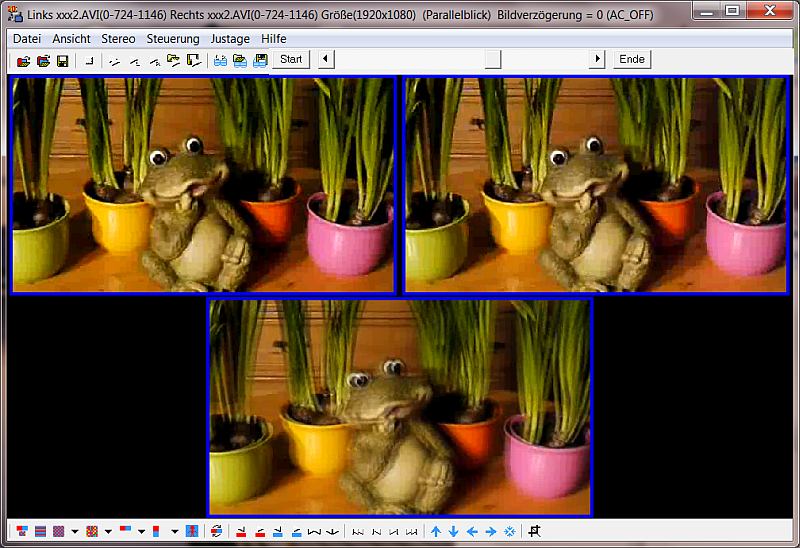Click the blue open-folder stereo icon
The height and width of the screenshot is (548, 800).
point(240,61)
